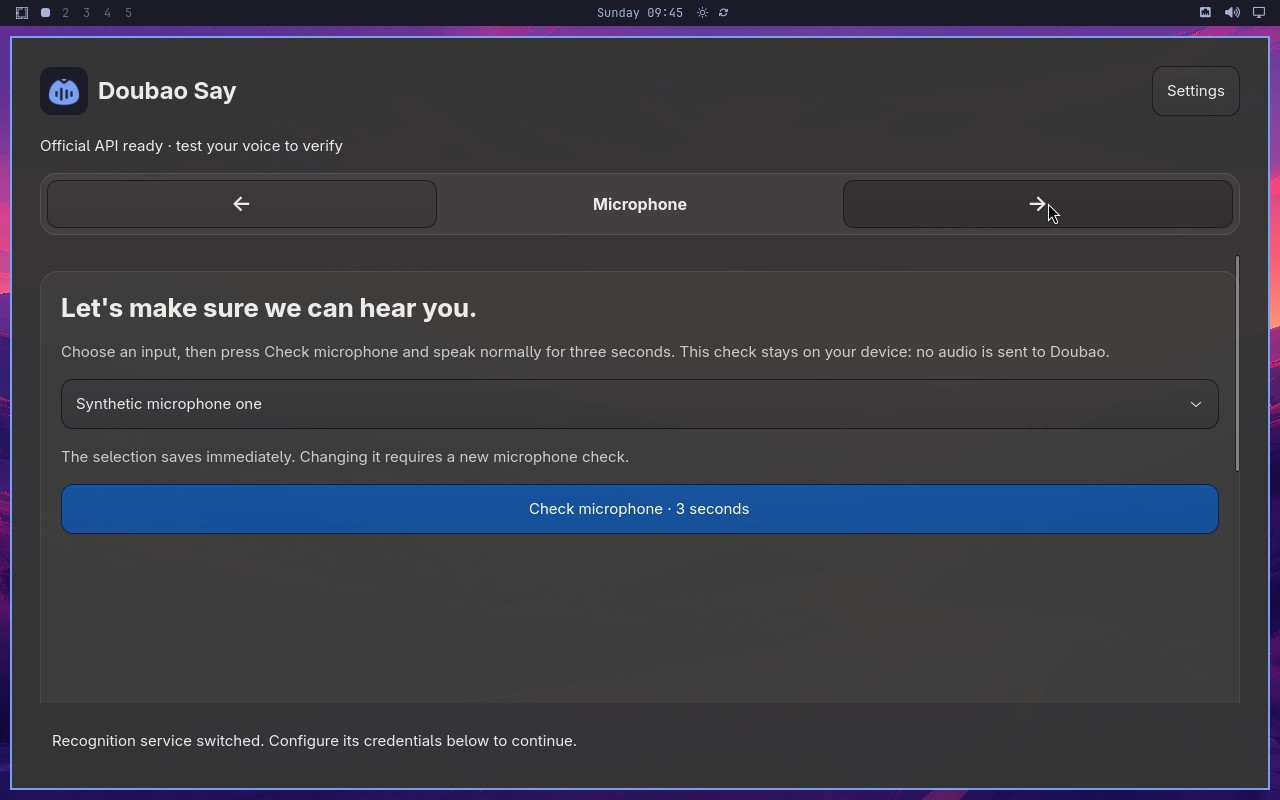This screenshot has height=800, width=1280.
Task: Open the Settings page
Action: (x=1195, y=91)
